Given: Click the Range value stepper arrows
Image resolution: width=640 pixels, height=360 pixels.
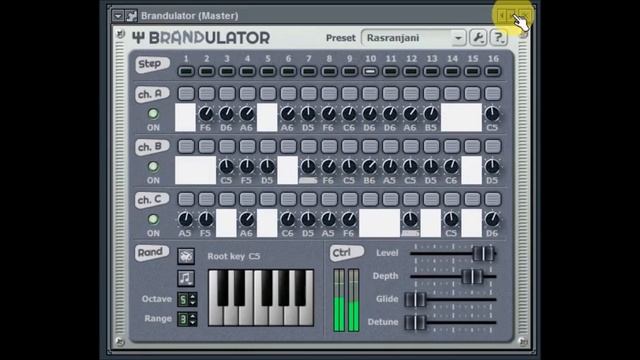Looking at the screenshot, I should (193, 319).
